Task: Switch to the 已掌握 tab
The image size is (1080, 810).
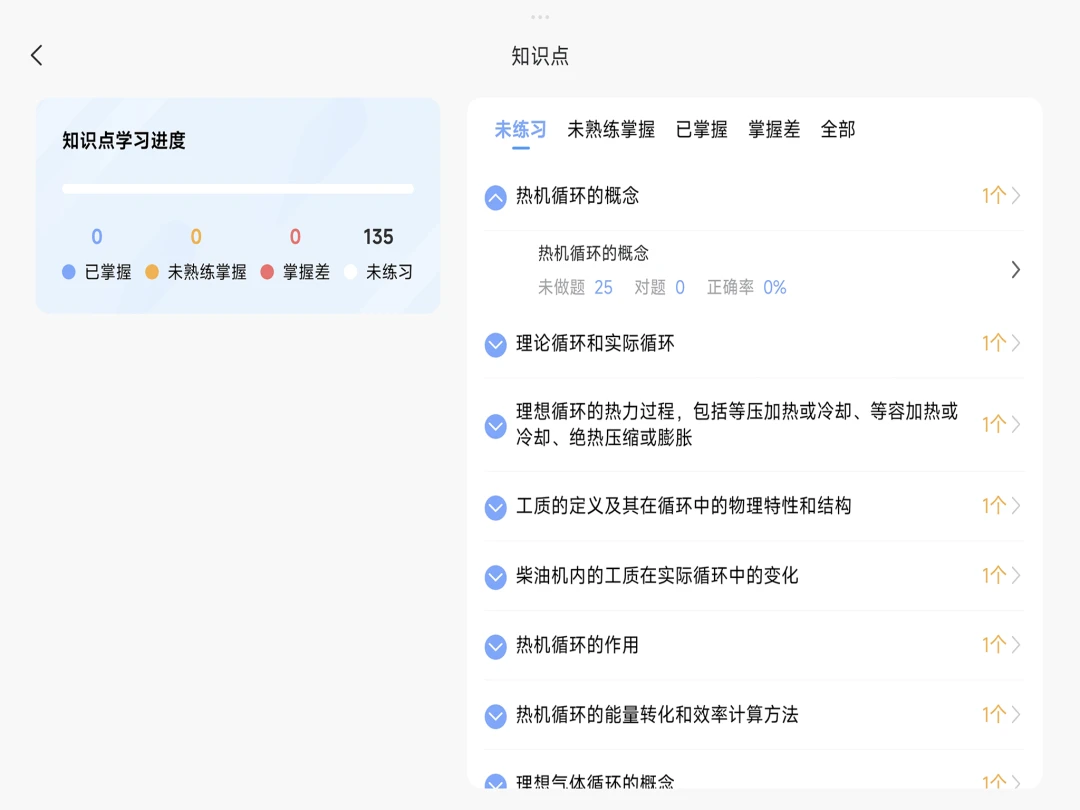Action: pos(701,129)
